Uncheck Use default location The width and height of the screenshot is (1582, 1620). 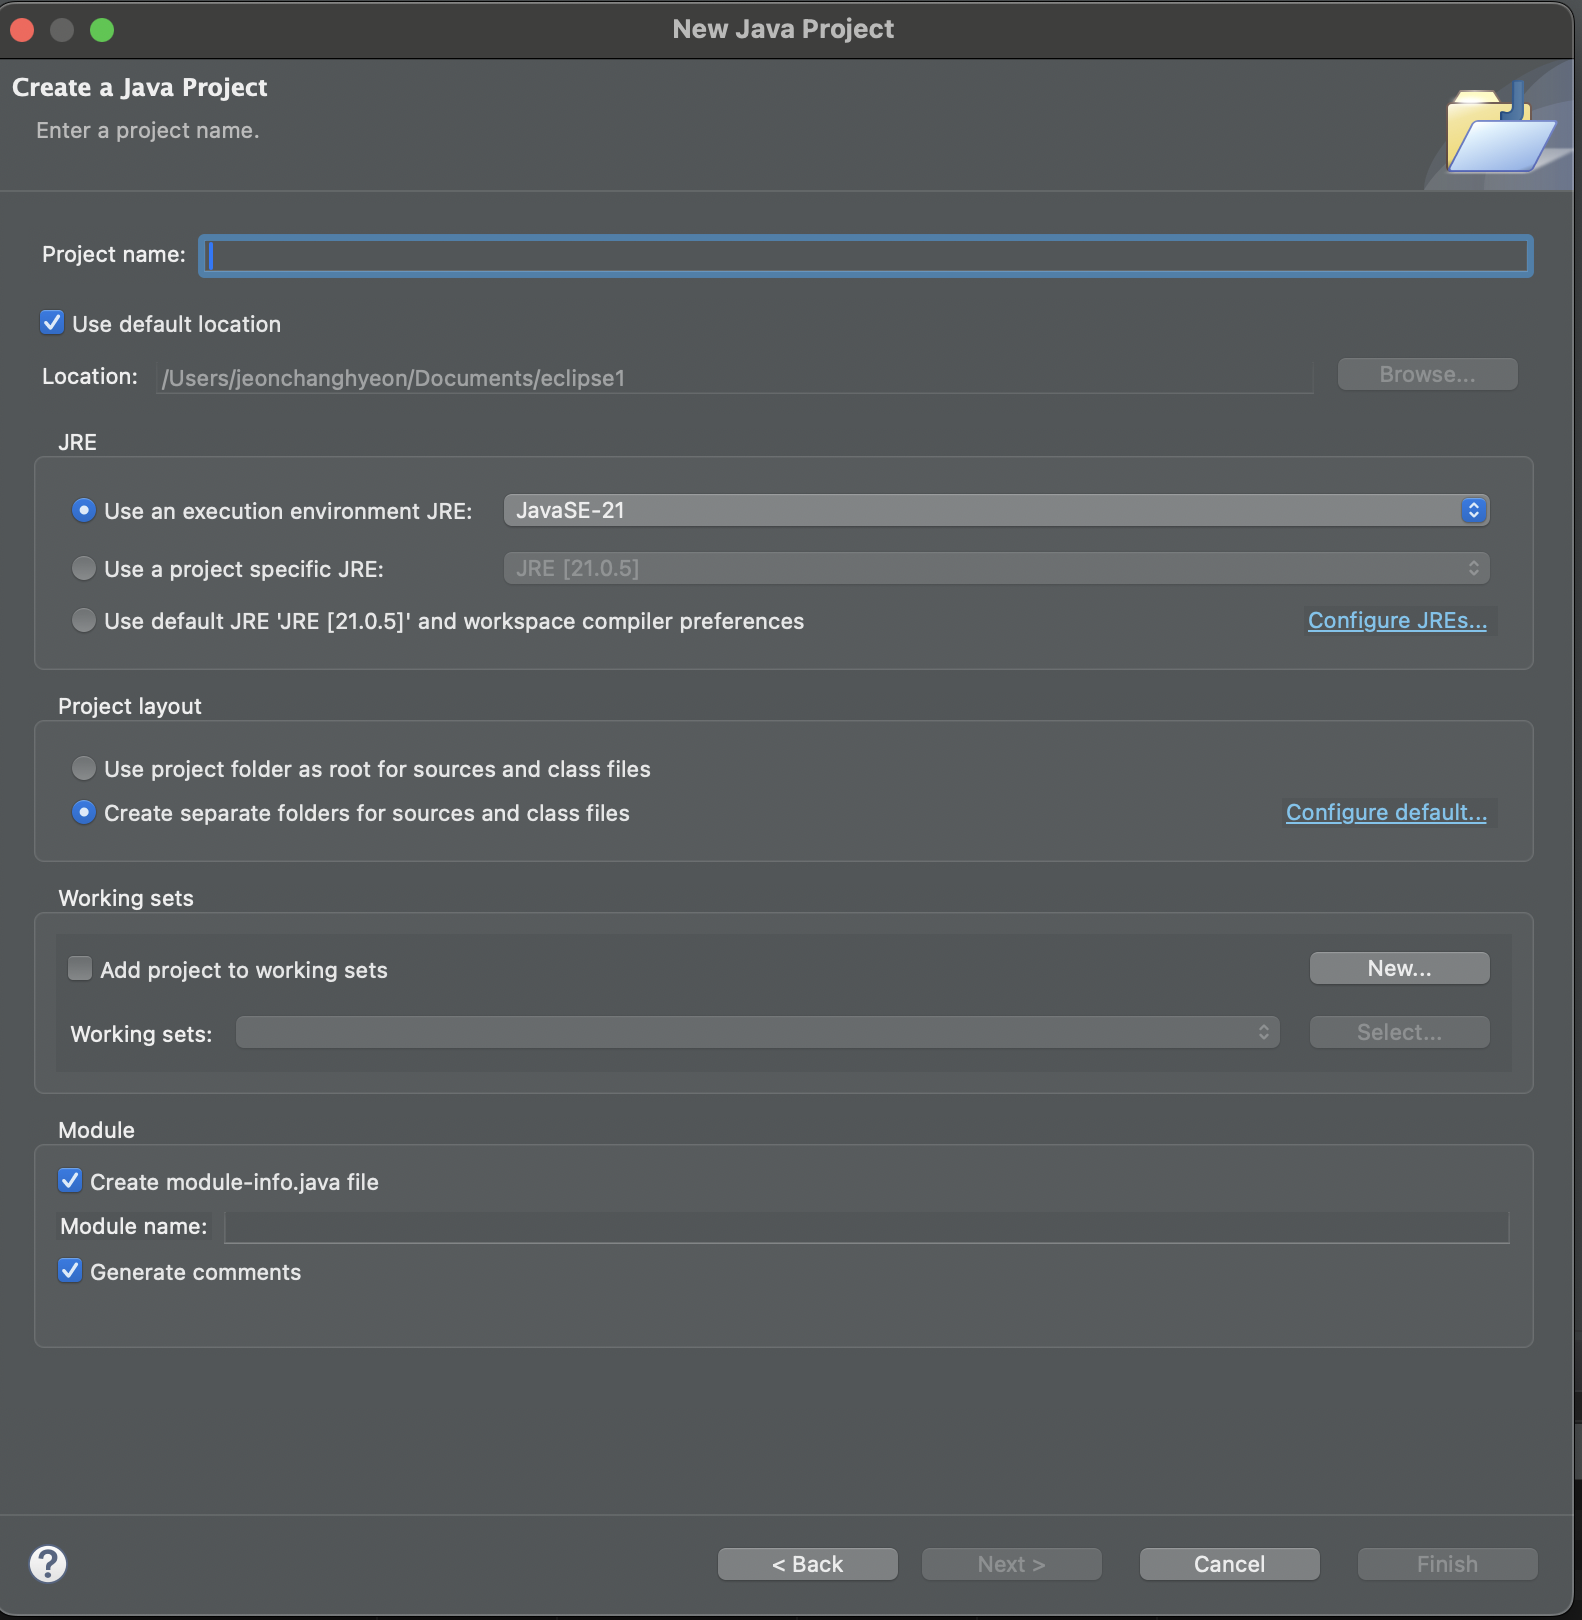[x=52, y=323]
